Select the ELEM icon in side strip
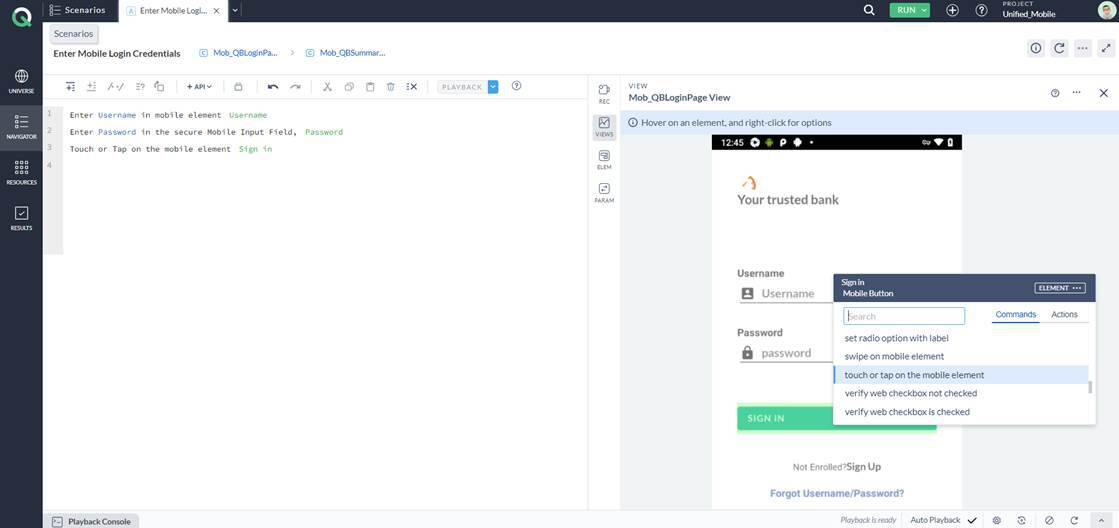 coord(604,160)
